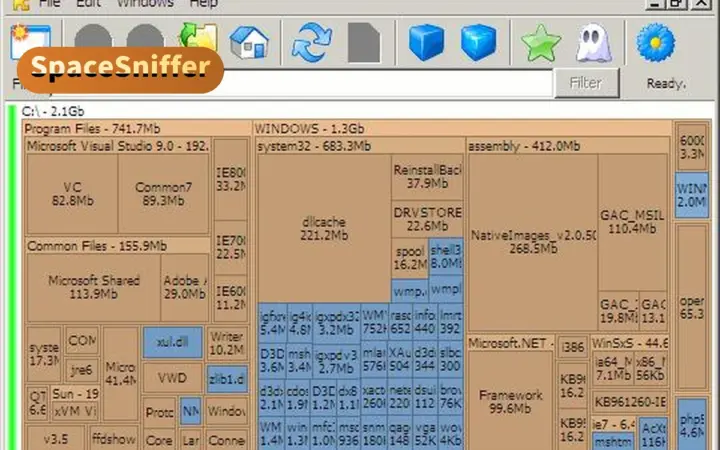This screenshot has width=720, height=450.
Task: Click the Filter button
Action: click(x=587, y=83)
